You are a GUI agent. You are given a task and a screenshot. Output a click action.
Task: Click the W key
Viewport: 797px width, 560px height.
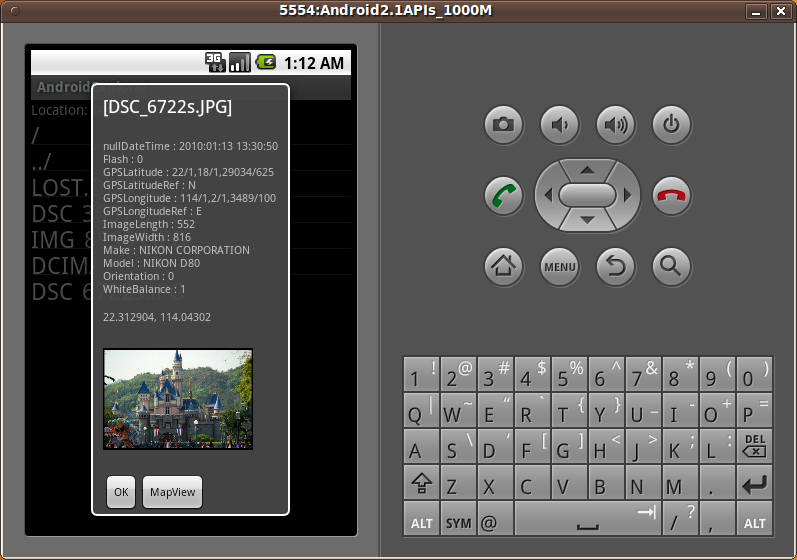[x=458, y=410]
